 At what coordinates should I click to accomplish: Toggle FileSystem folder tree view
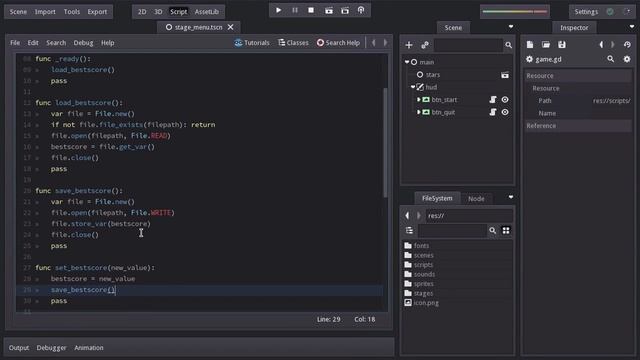pyautogui.click(x=409, y=231)
